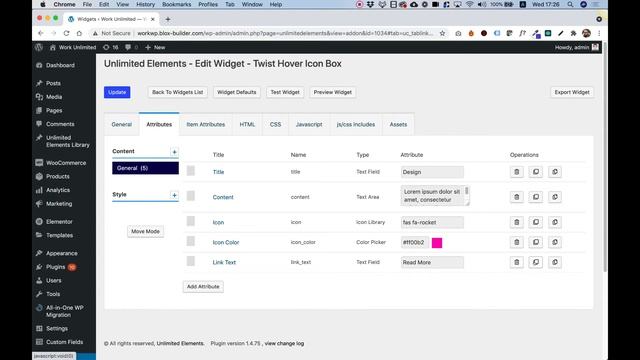This screenshot has width=640, height=360.
Task: Open comments bubble in the admin bar
Action: click(131, 47)
